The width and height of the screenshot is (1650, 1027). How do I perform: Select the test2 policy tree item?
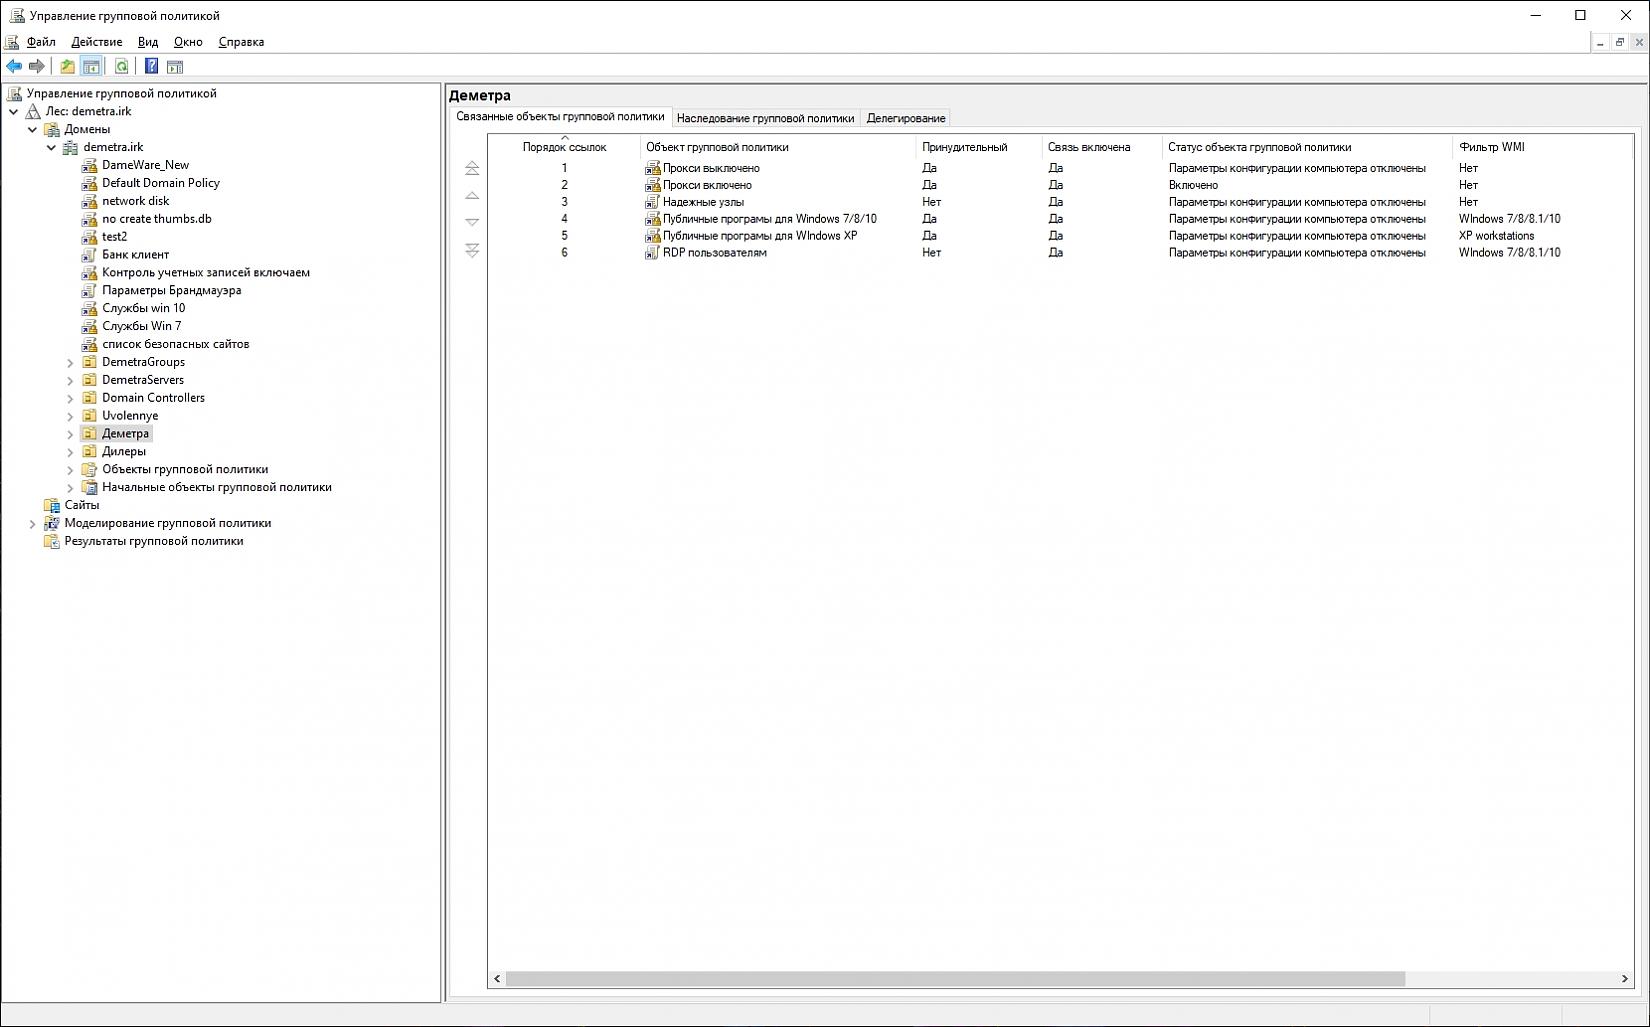pos(114,237)
